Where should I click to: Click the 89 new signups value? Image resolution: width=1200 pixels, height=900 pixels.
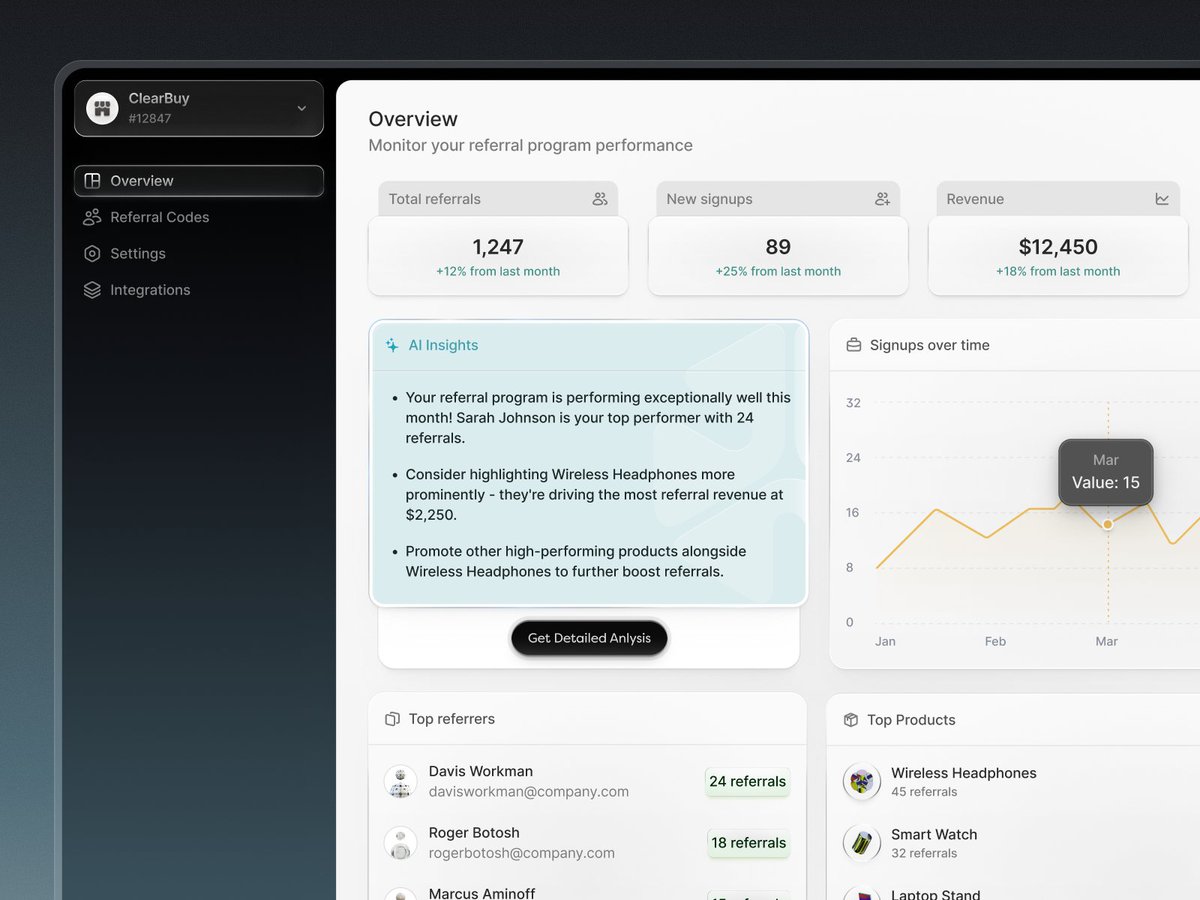pyautogui.click(x=778, y=247)
